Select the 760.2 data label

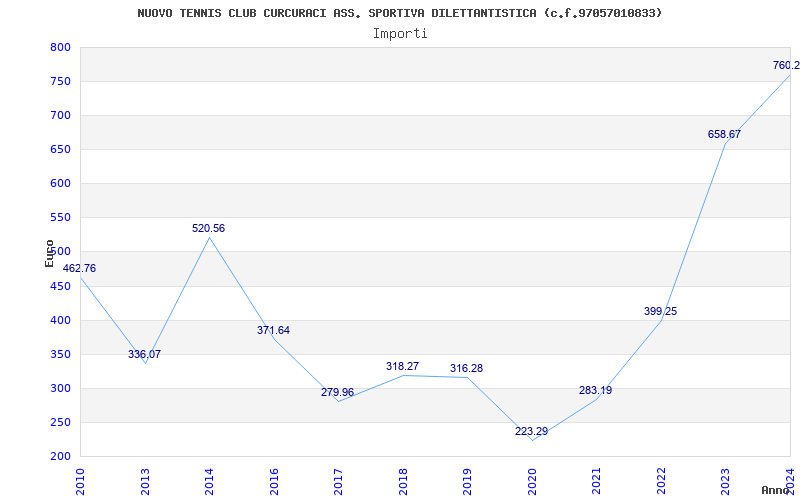click(786, 65)
